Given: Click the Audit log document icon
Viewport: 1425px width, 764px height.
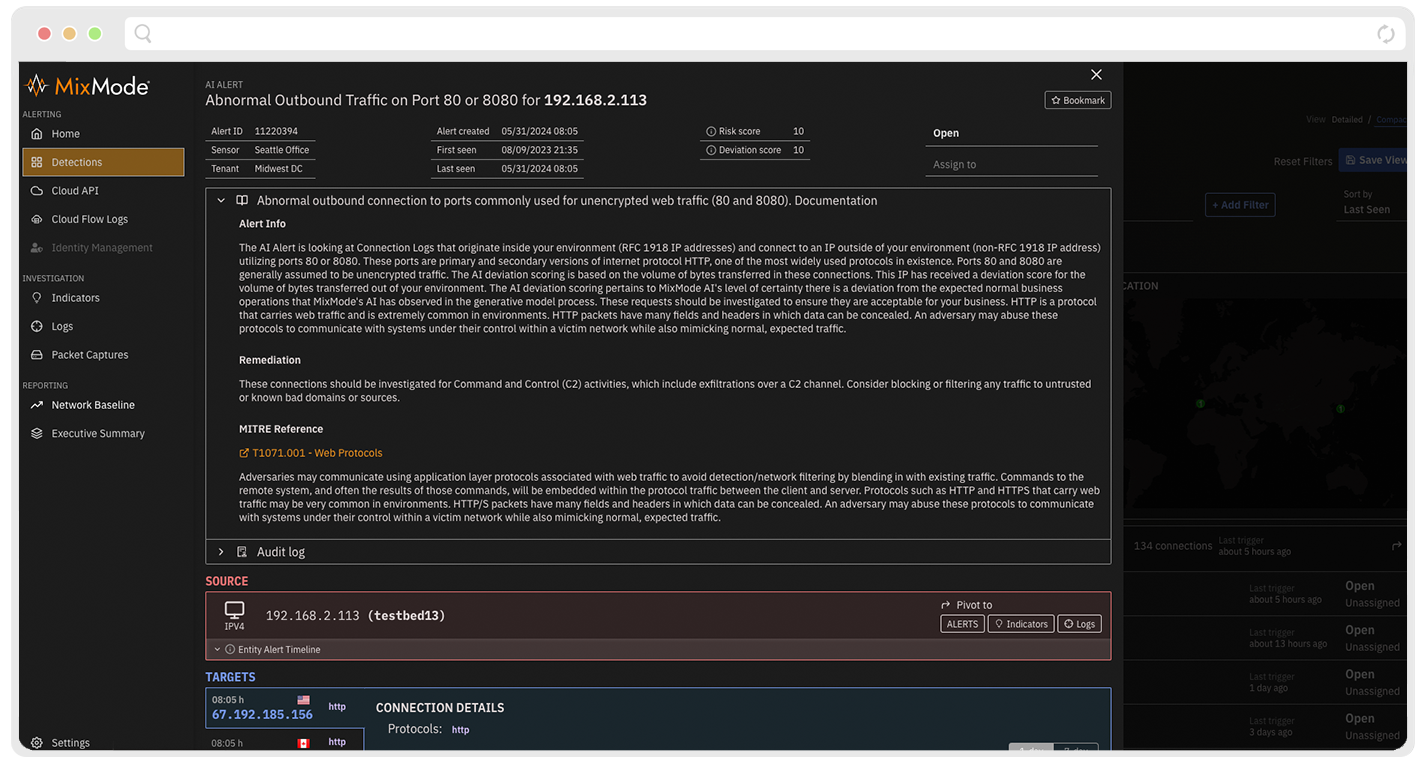Looking at the screenshot, I should tap(242, 552).
